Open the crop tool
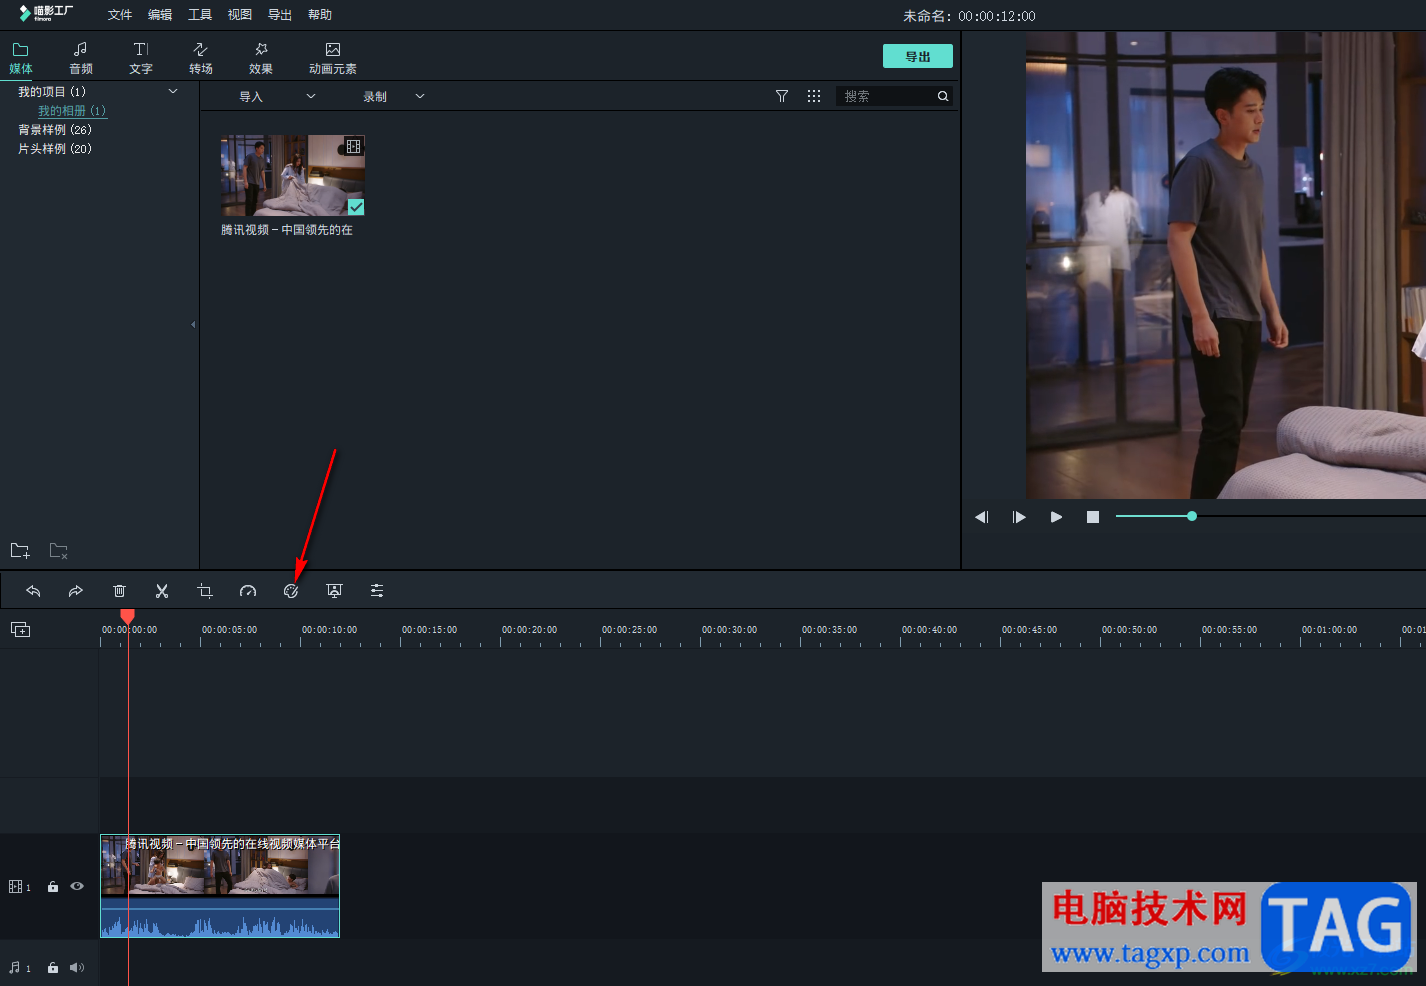Screen dimensions: 1426x986 pos(205,591)
